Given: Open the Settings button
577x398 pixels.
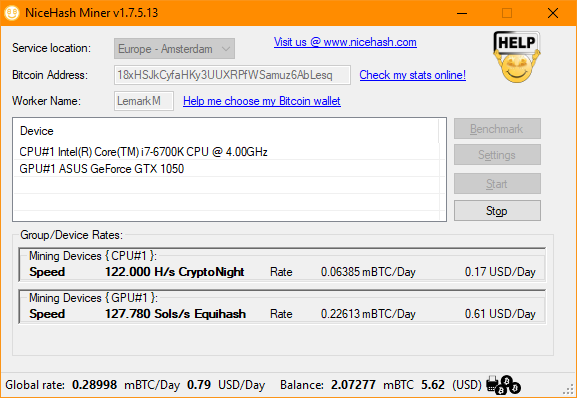Looking at the screenshot, I should point(497,155).
